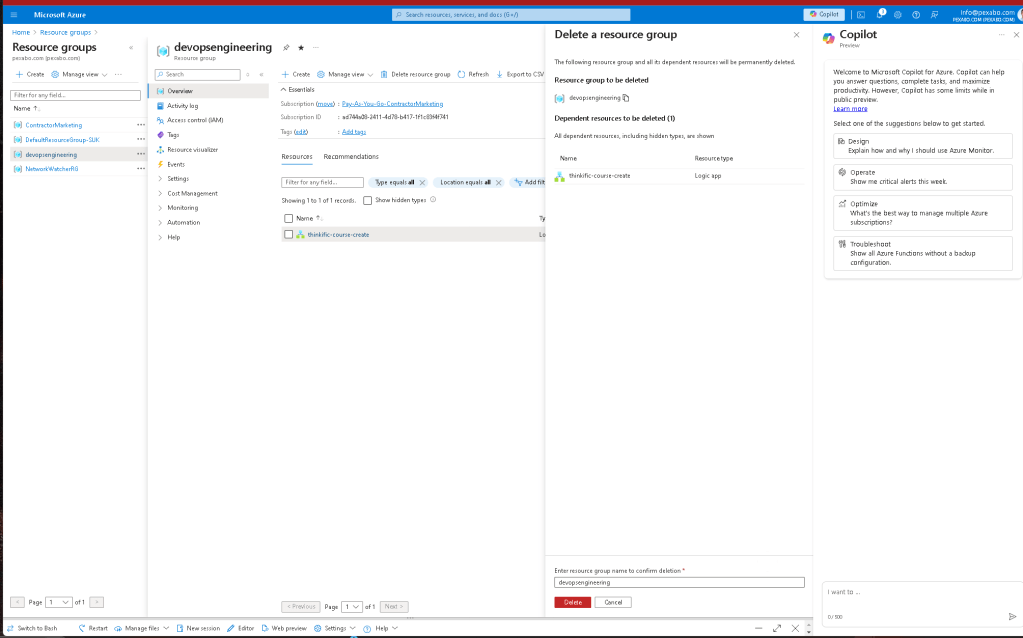Open DefaultResourceGroup-SUK resource group
Screen dimensions: 1023x638
point(62,140)
